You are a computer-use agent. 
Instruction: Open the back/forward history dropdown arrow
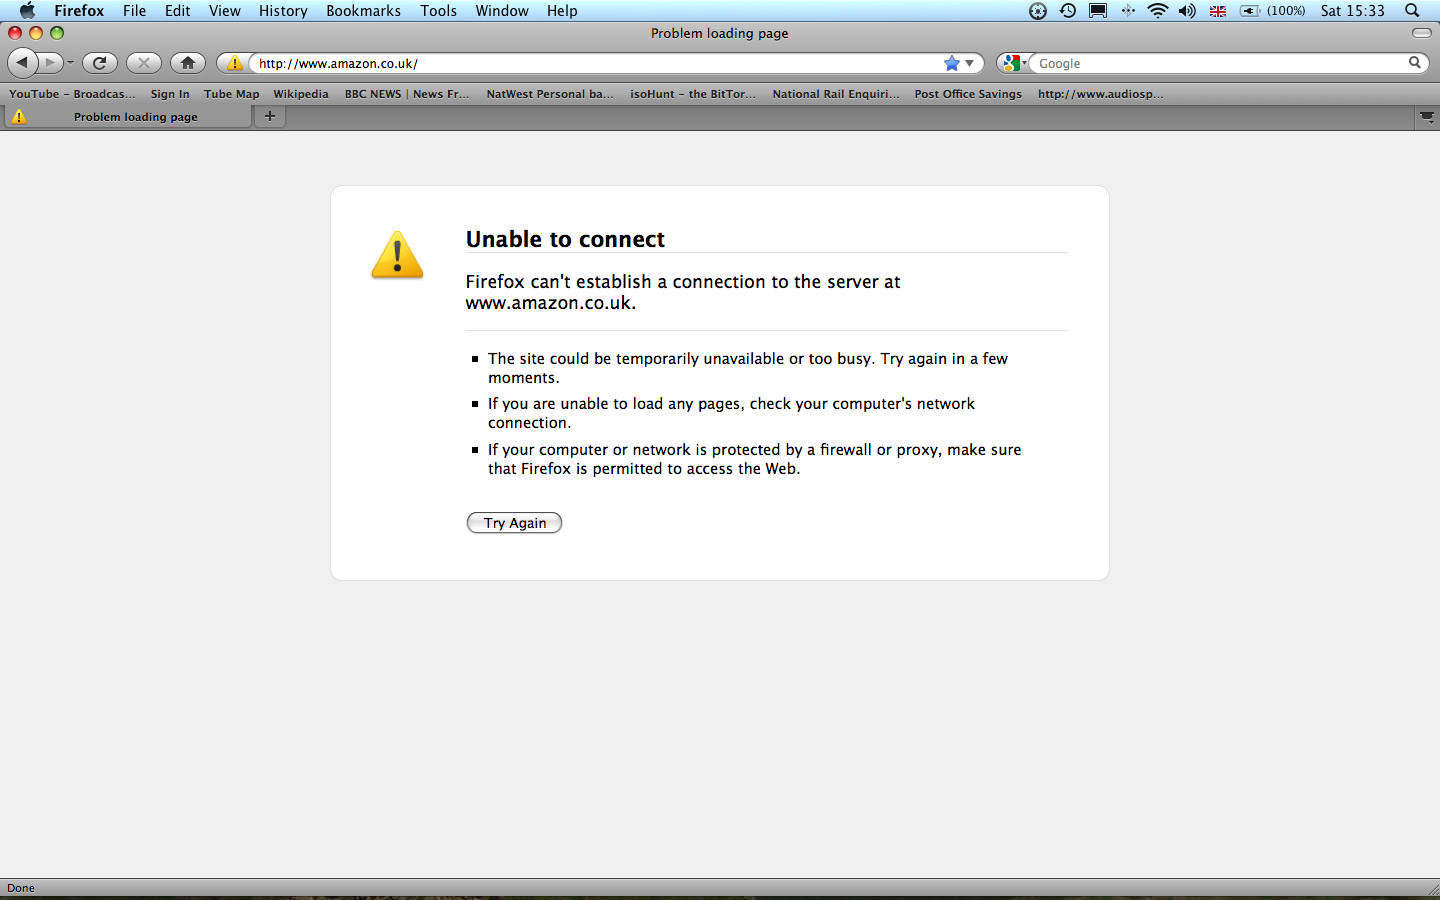pos(70,63)
